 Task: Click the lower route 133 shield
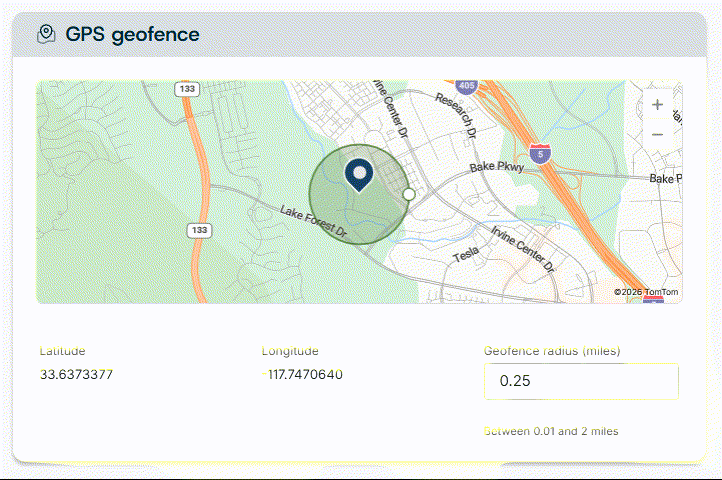199,230
